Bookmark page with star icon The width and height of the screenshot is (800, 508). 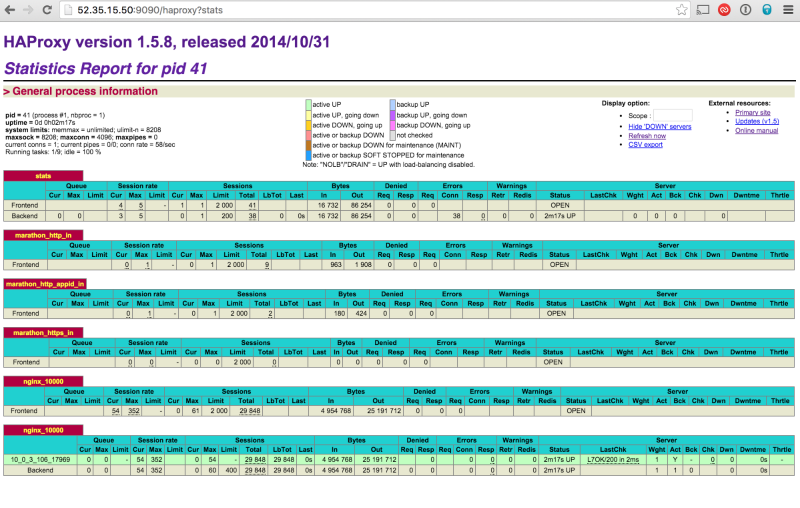(681, 10)
